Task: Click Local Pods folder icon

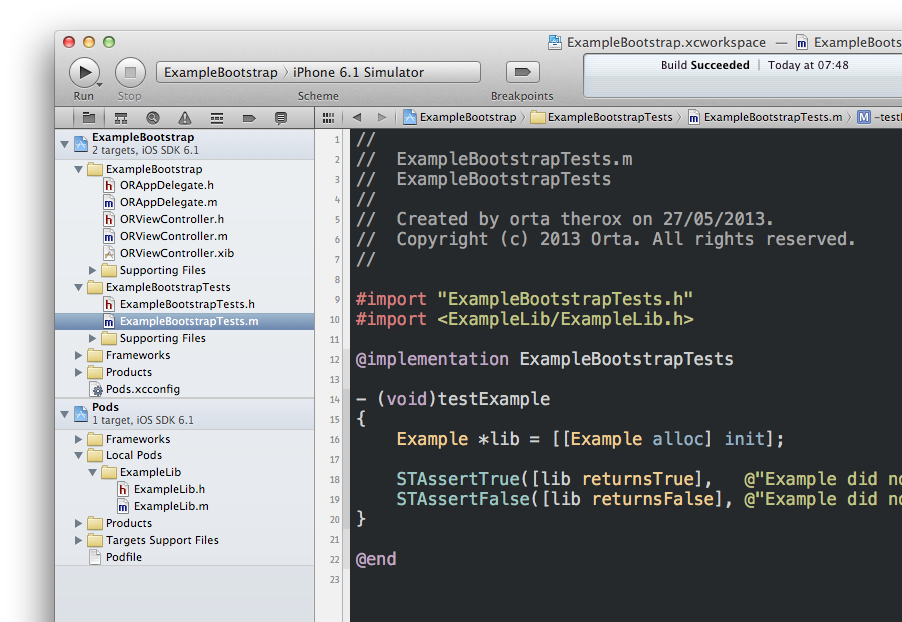Action: pyautogui.click(x=95, y=456)
